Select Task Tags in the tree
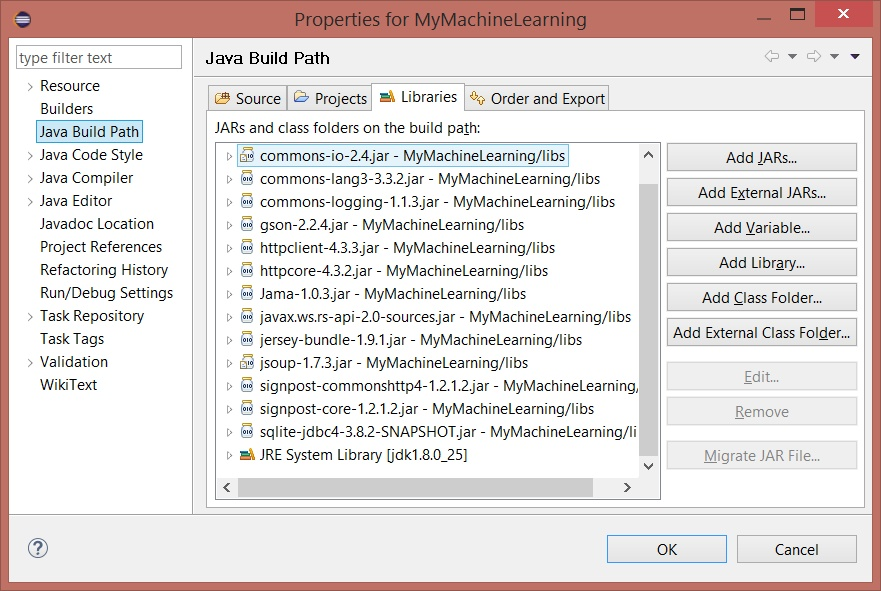Image resolution: width=881 pixels, height=591 pixels. click(x=72, y=339)
